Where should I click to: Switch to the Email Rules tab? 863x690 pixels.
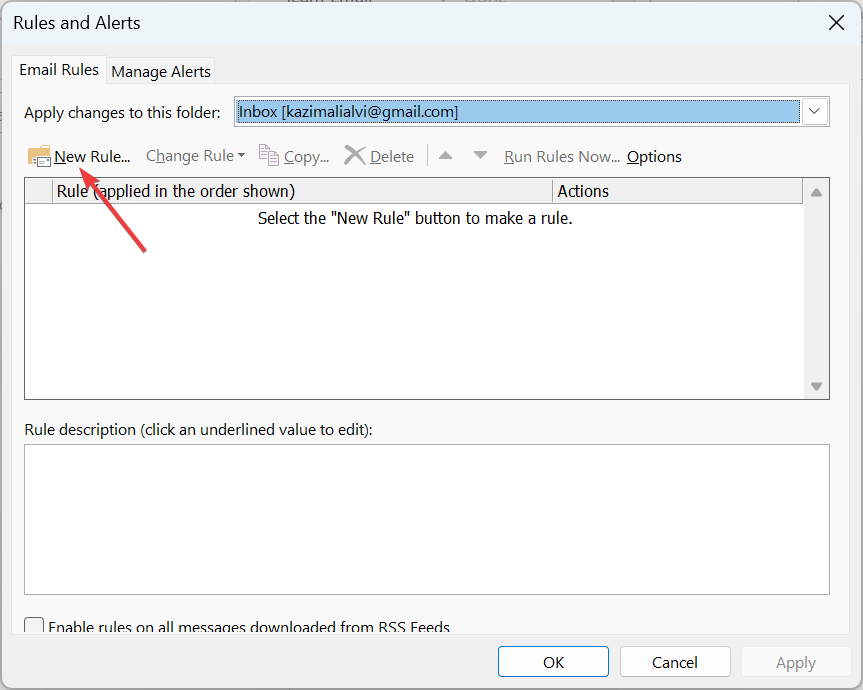[x=59, y=70]
